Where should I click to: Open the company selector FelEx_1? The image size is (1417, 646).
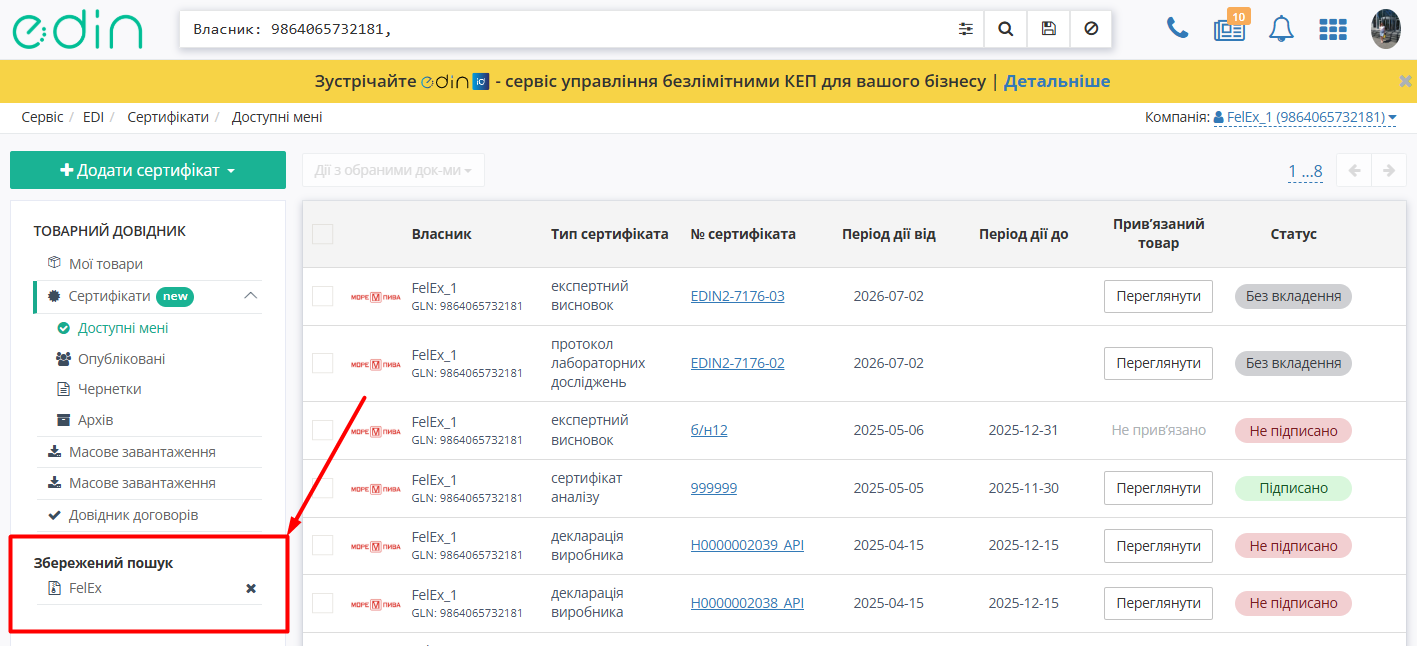click(1305, 117)
